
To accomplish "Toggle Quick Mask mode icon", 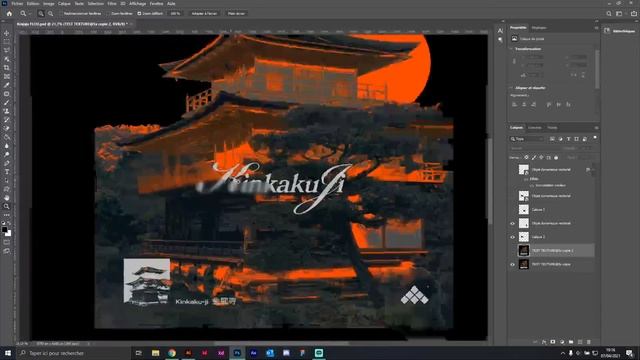I will point(7,242).
